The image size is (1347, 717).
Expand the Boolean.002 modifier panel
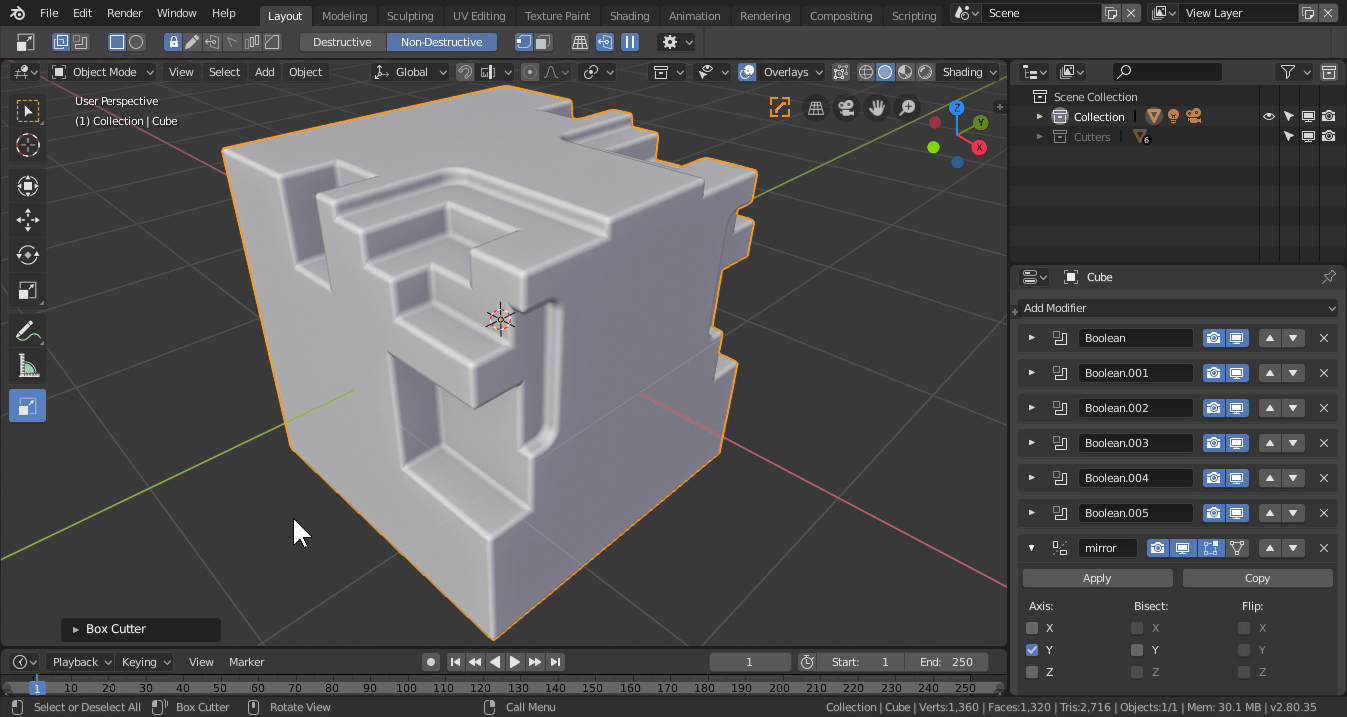pyautogui.click(x=1032, y=408)
